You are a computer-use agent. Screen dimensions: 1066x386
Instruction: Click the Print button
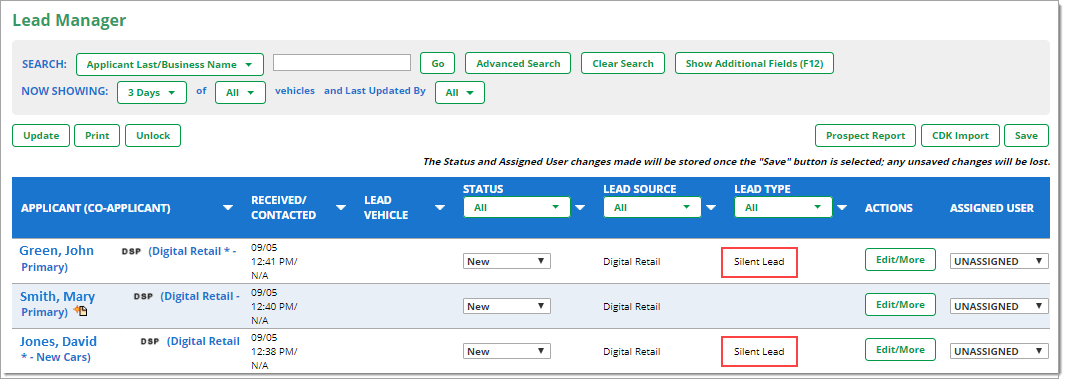pos(97,135)
